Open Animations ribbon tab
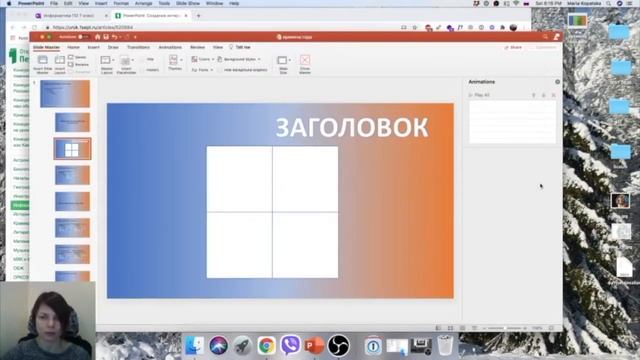Image resolution: width=640 pixels, height=360 pixels. pos(170,47)
